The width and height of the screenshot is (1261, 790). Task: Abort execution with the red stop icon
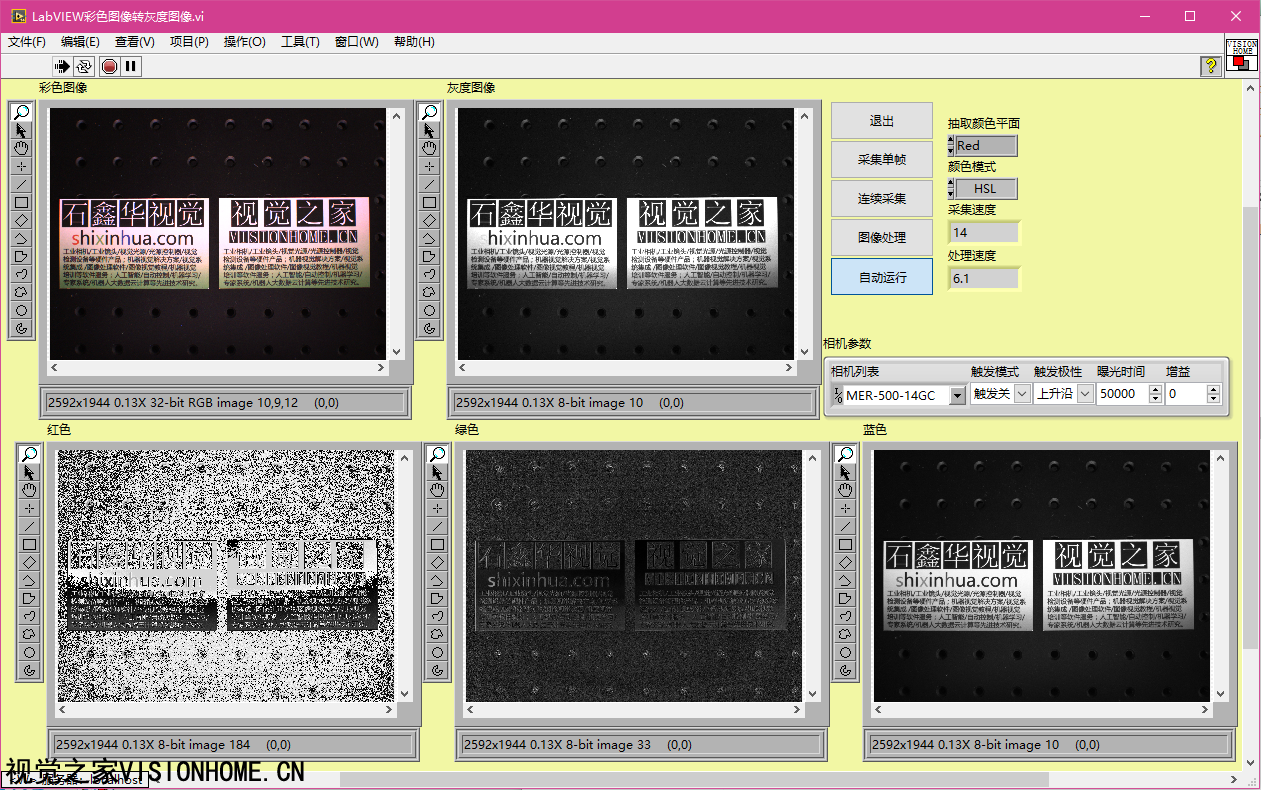pyautogui.click(x=109, y=66)
